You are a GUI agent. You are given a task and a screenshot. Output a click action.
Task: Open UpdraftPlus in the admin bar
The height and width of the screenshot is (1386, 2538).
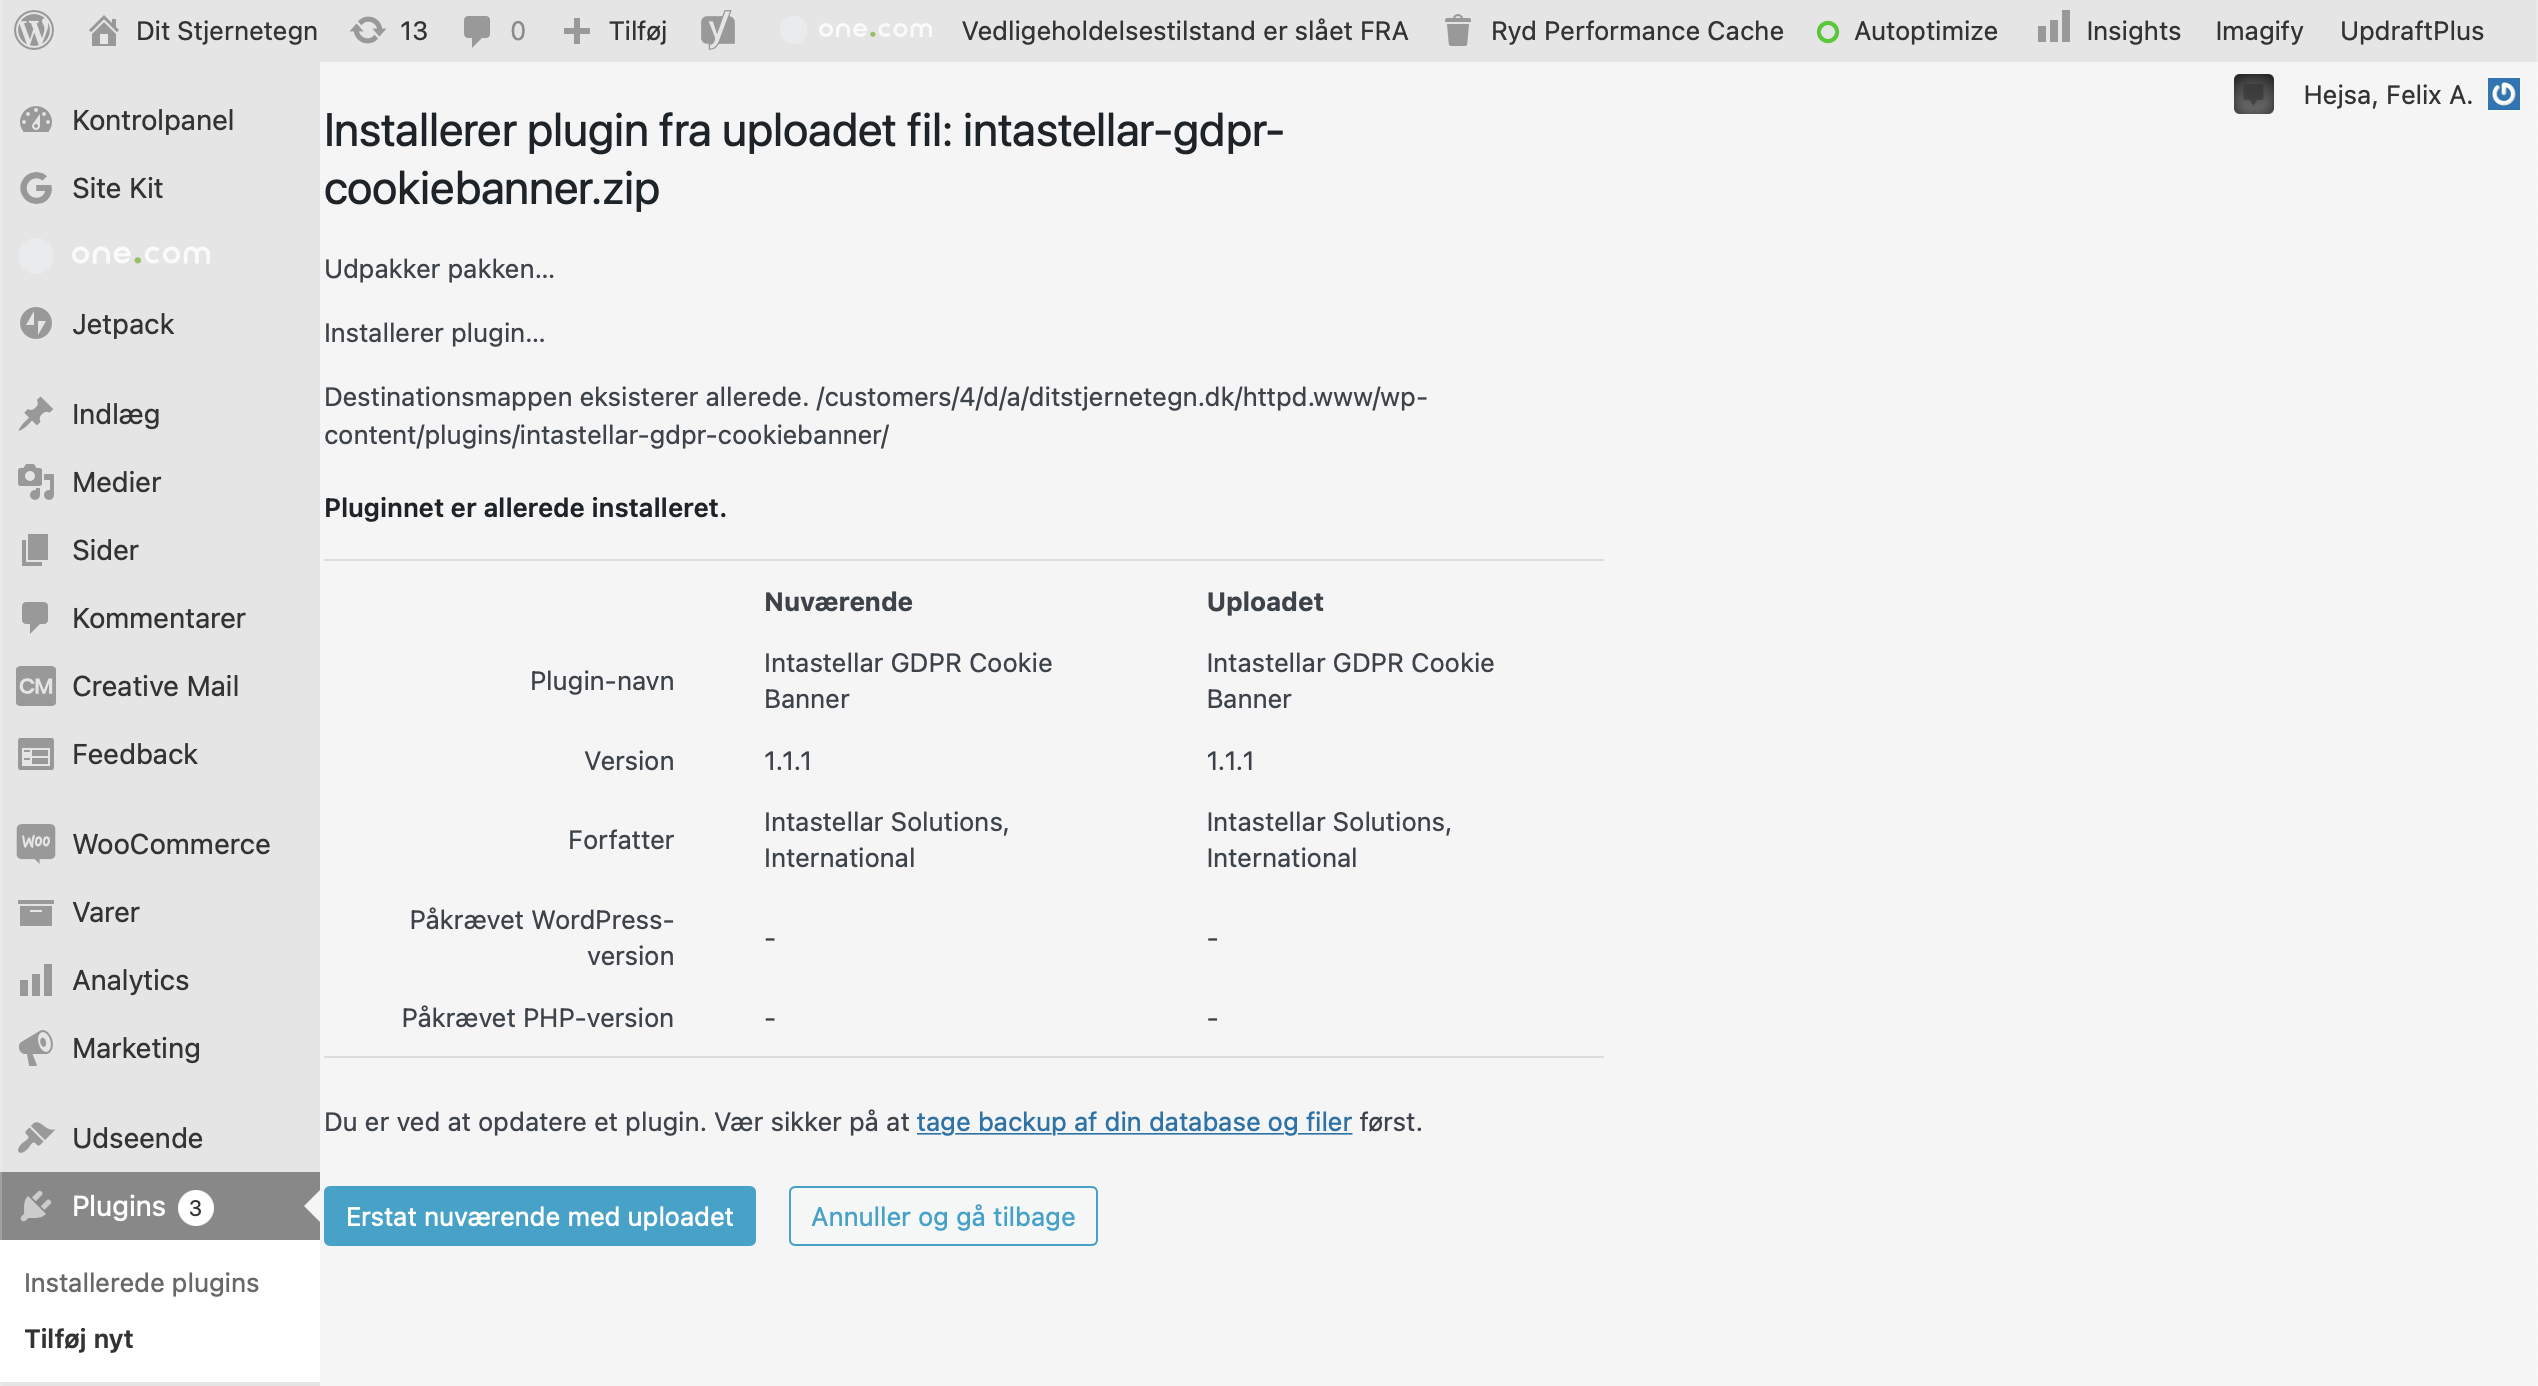point(2412,31)
